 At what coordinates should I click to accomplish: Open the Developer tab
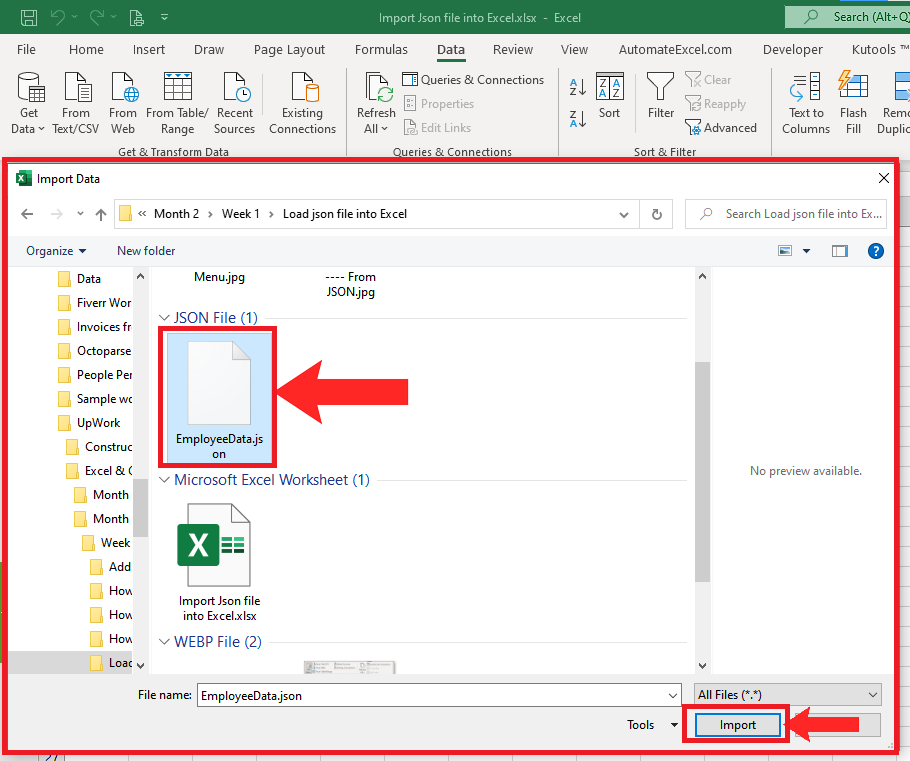click(792, 49)
